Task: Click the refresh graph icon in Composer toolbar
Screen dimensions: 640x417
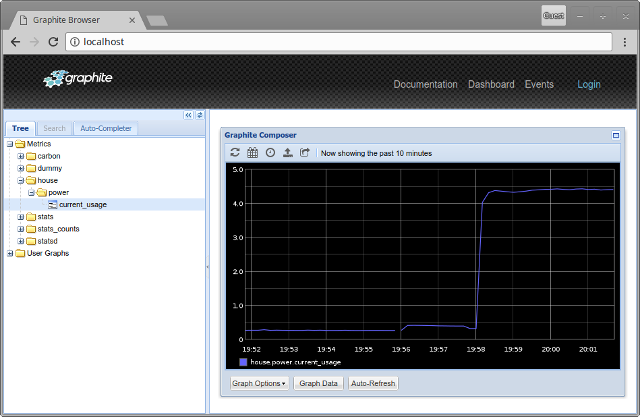Action: 235,153
